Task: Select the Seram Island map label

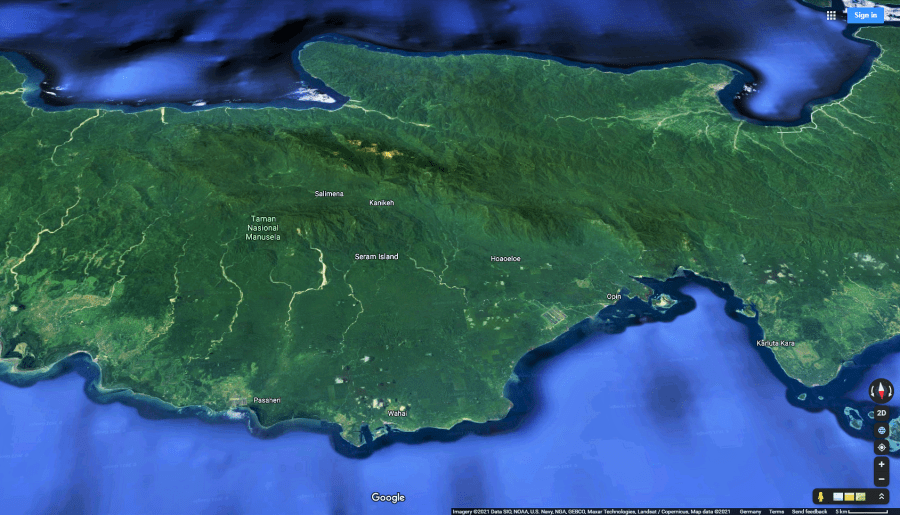Action: (376, 257)
